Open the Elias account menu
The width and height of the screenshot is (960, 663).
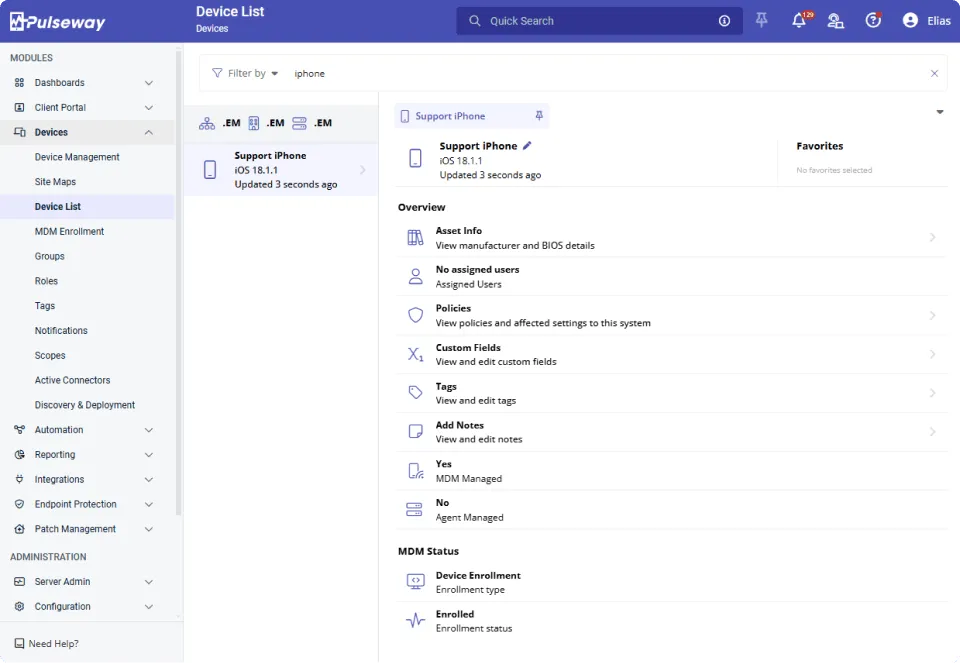926,21
